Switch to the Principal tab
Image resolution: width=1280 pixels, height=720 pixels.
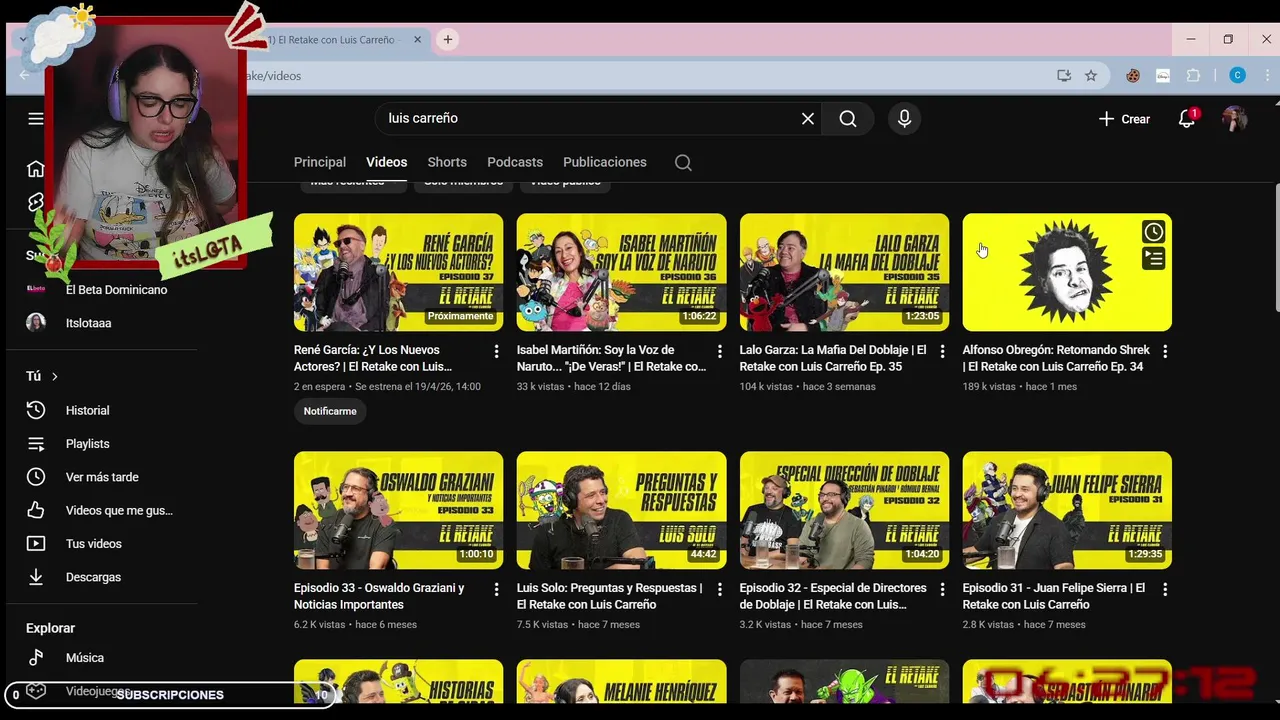[x=320, y=162]
